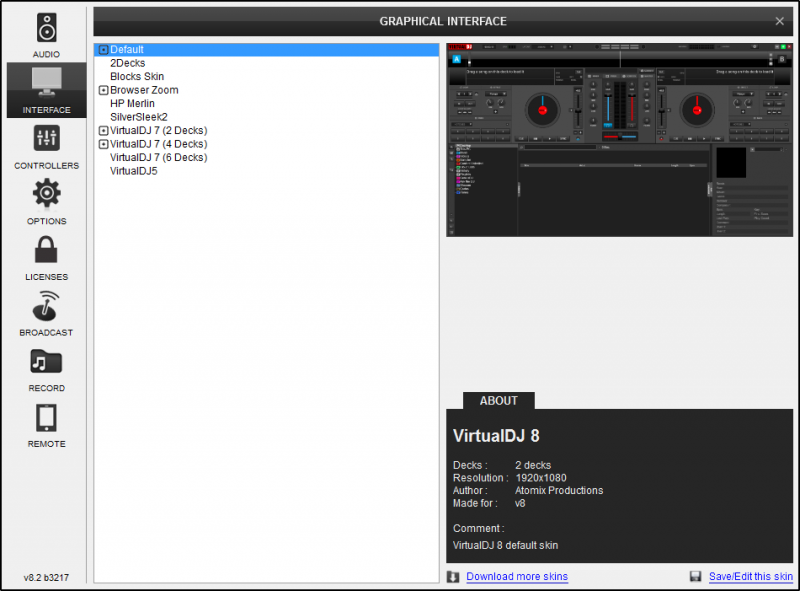Open the Options gear icon
The width and height of the screenshot is (800, 591).
point(46,193)
